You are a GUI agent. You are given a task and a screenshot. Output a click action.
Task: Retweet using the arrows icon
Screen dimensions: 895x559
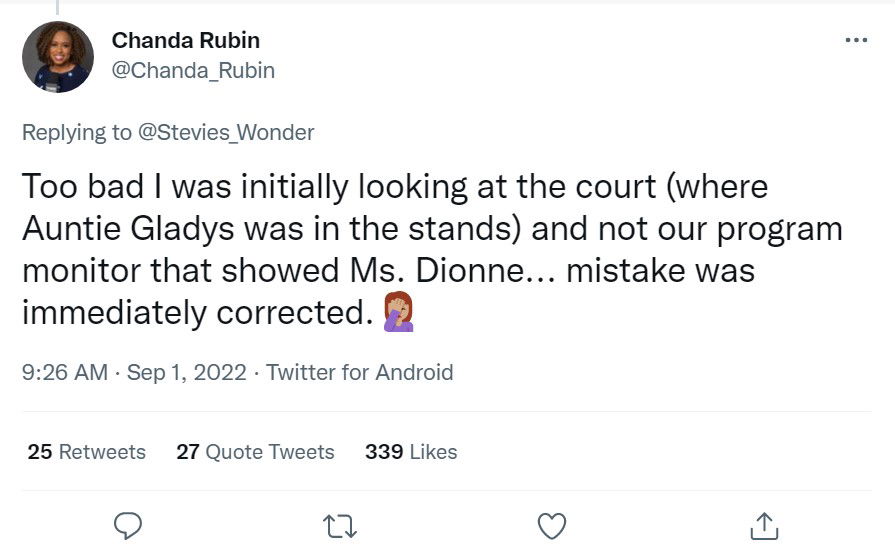pos(340,524)
